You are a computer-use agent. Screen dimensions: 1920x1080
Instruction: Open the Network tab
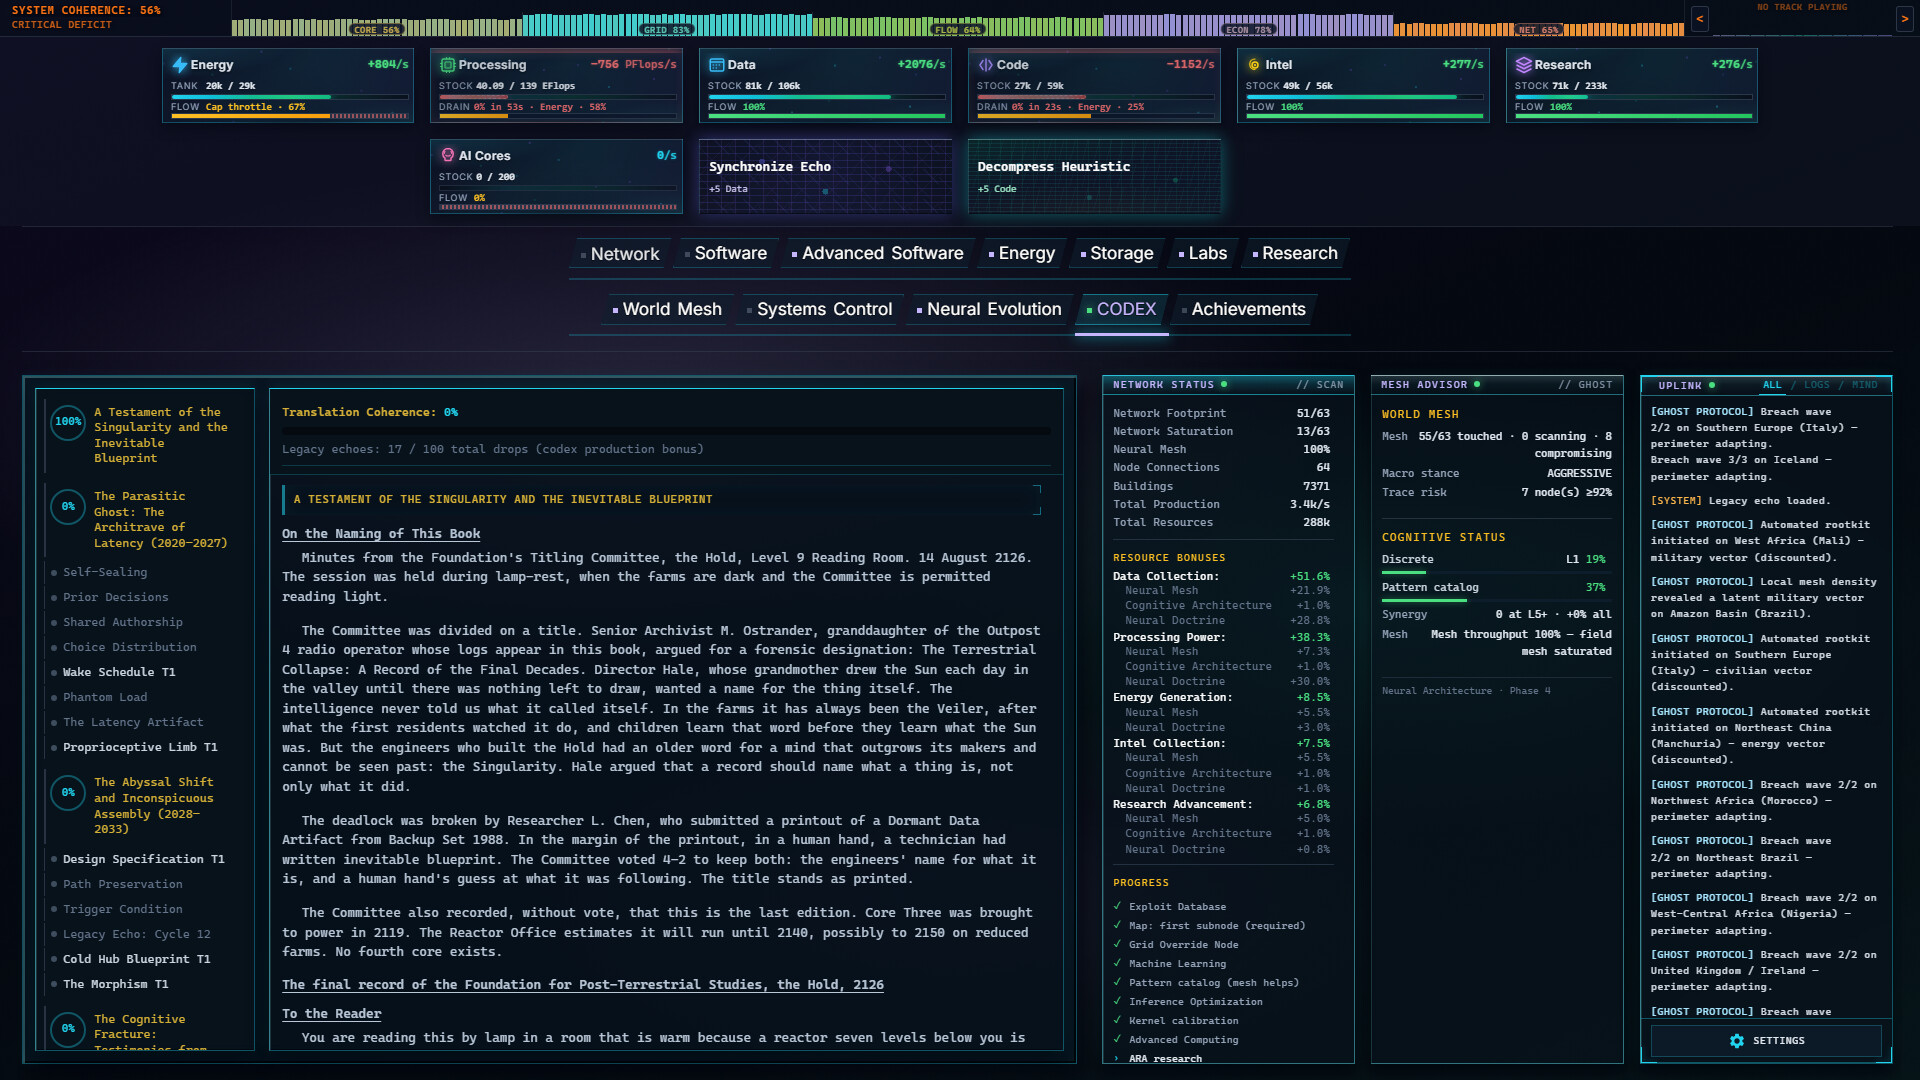pos(620,254)
